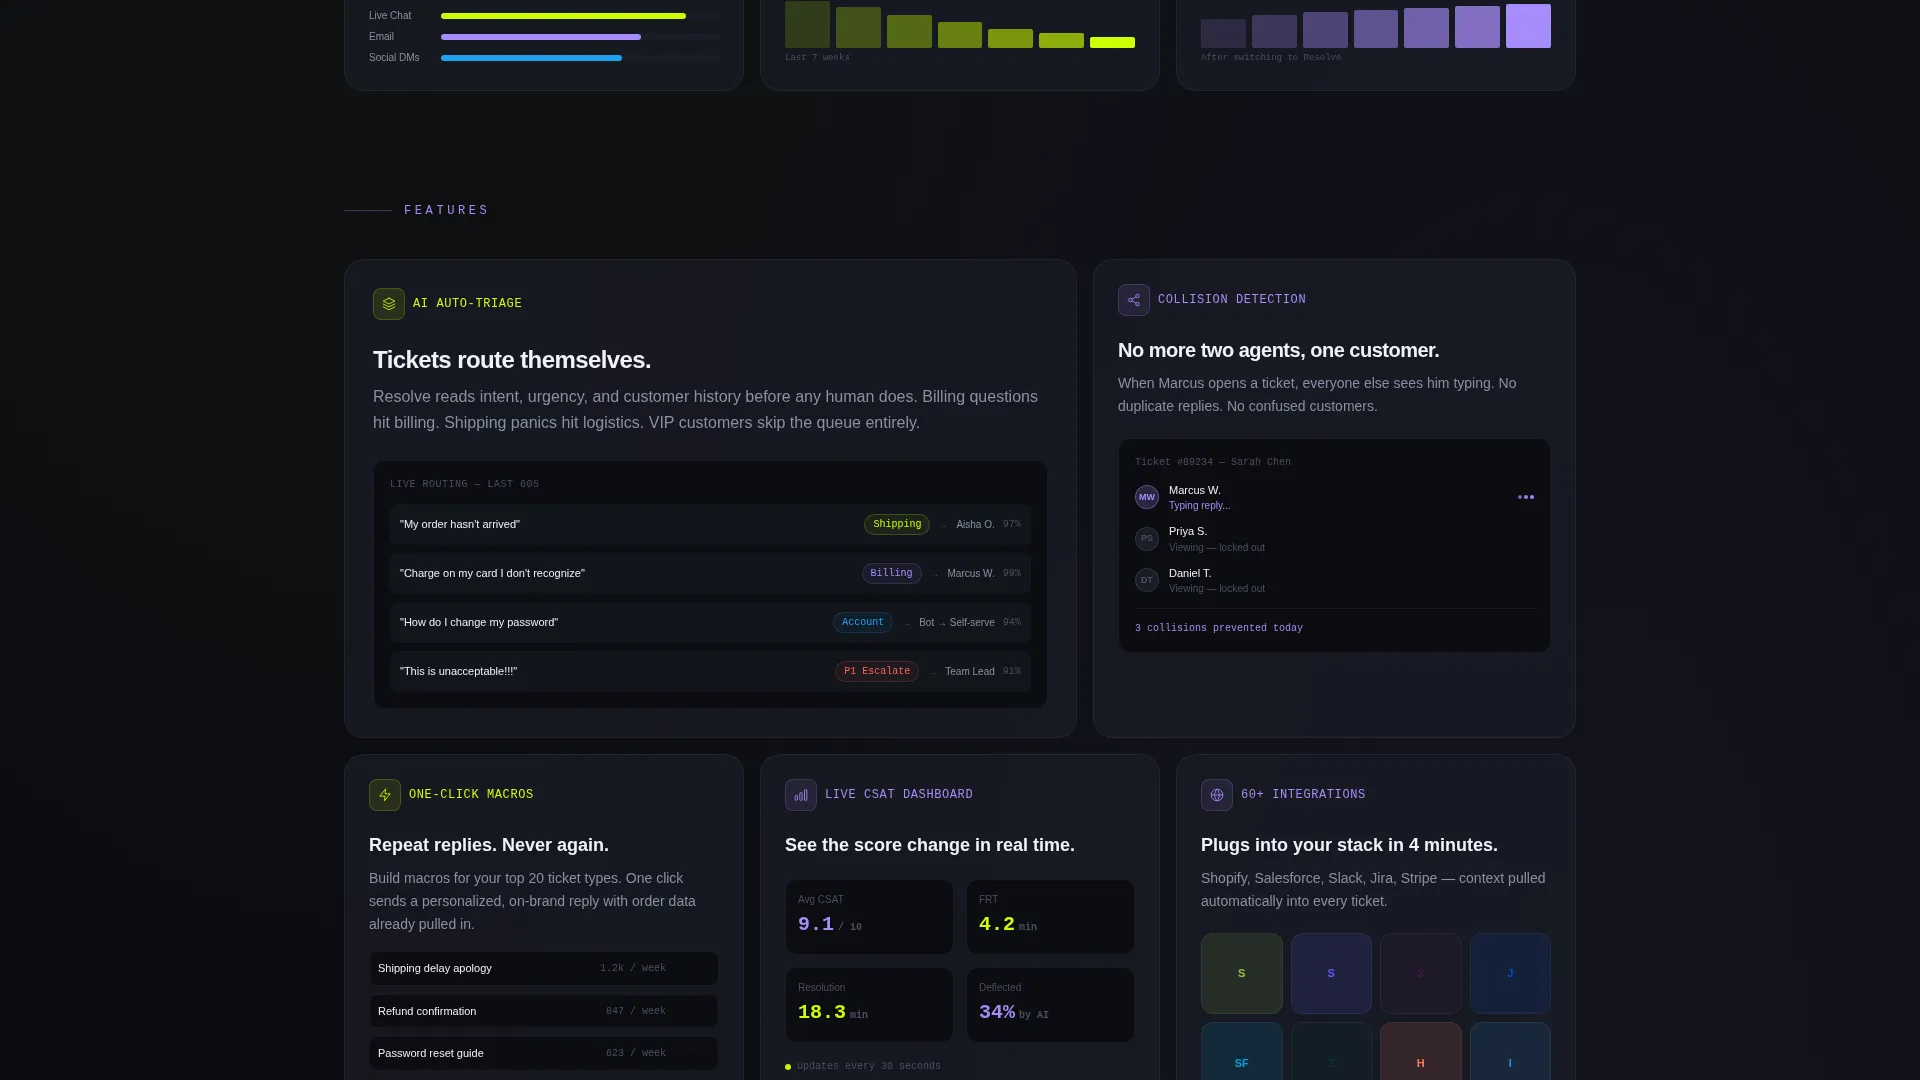The width and height of the screenshot is (1920, 1080).
Task: Click the Aisa O. 97% assignee text
Action: (988, 525)
